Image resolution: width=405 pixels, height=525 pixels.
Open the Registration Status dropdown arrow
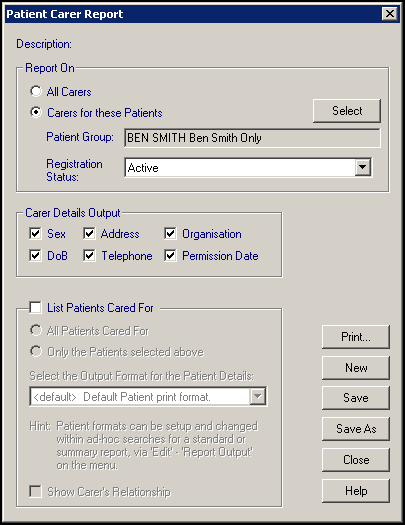362,167
